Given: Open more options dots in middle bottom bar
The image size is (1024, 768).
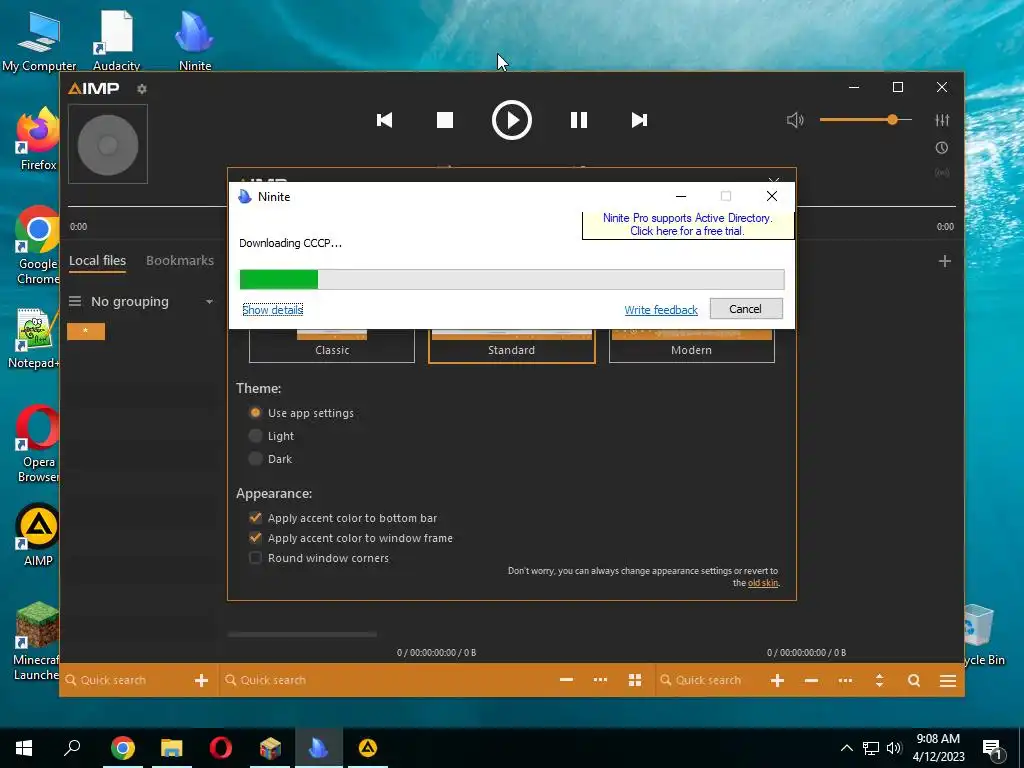Looking at the screenshot, I should click(x=600, y=680).
